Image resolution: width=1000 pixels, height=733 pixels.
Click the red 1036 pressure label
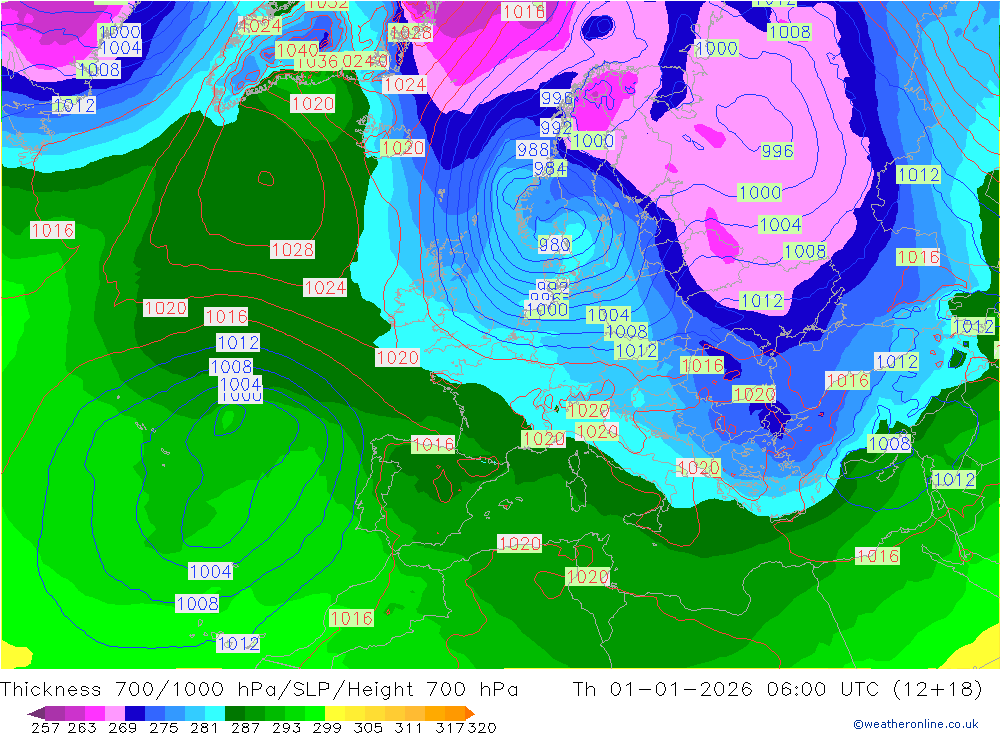coord(317,61)
